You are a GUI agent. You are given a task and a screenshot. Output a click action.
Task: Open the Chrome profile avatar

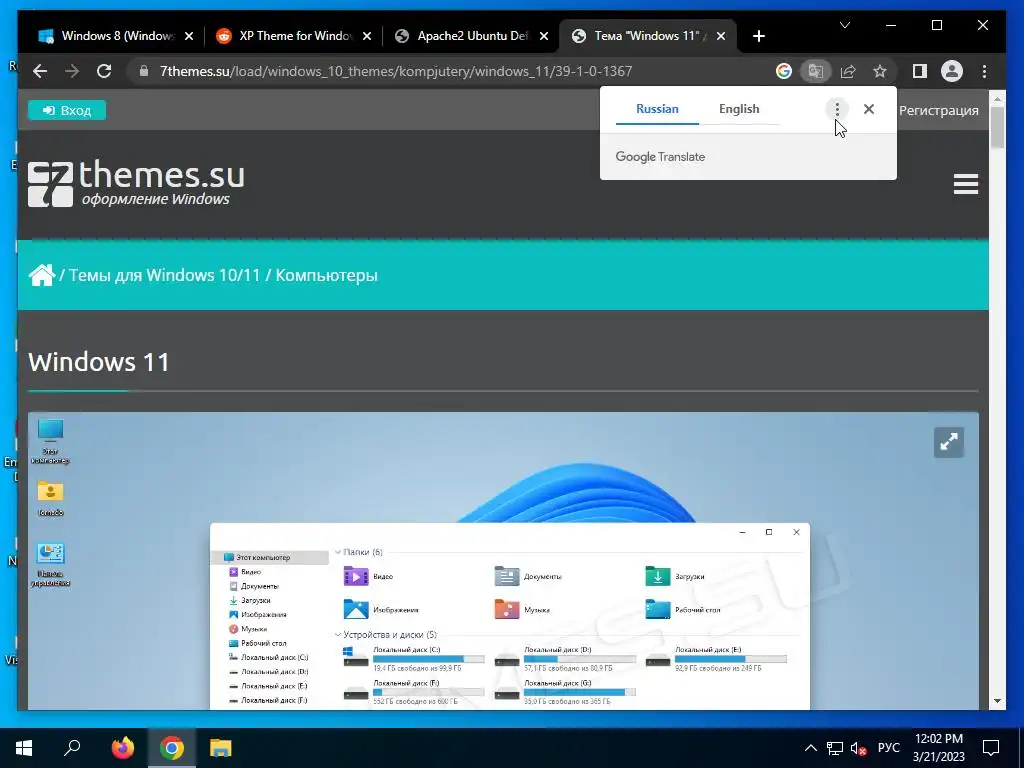pos(952,71)
